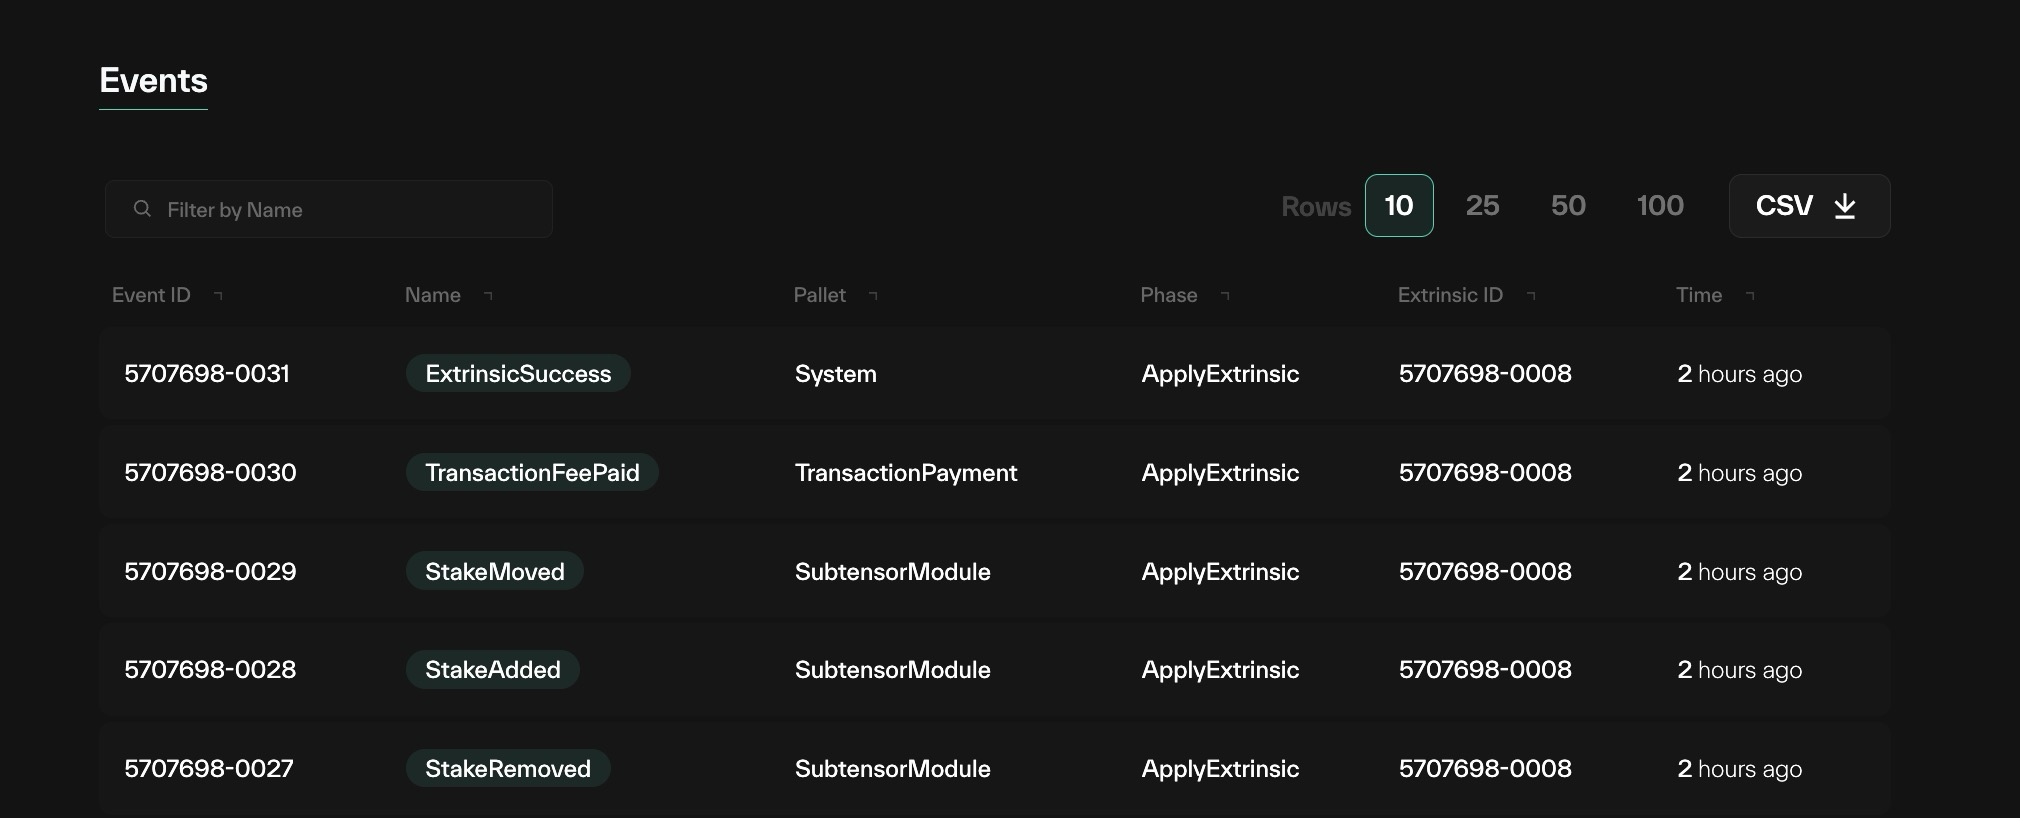
Task: Click ApplyExtrinsic in the StakeMoved row
Action: click(1221, 572)
